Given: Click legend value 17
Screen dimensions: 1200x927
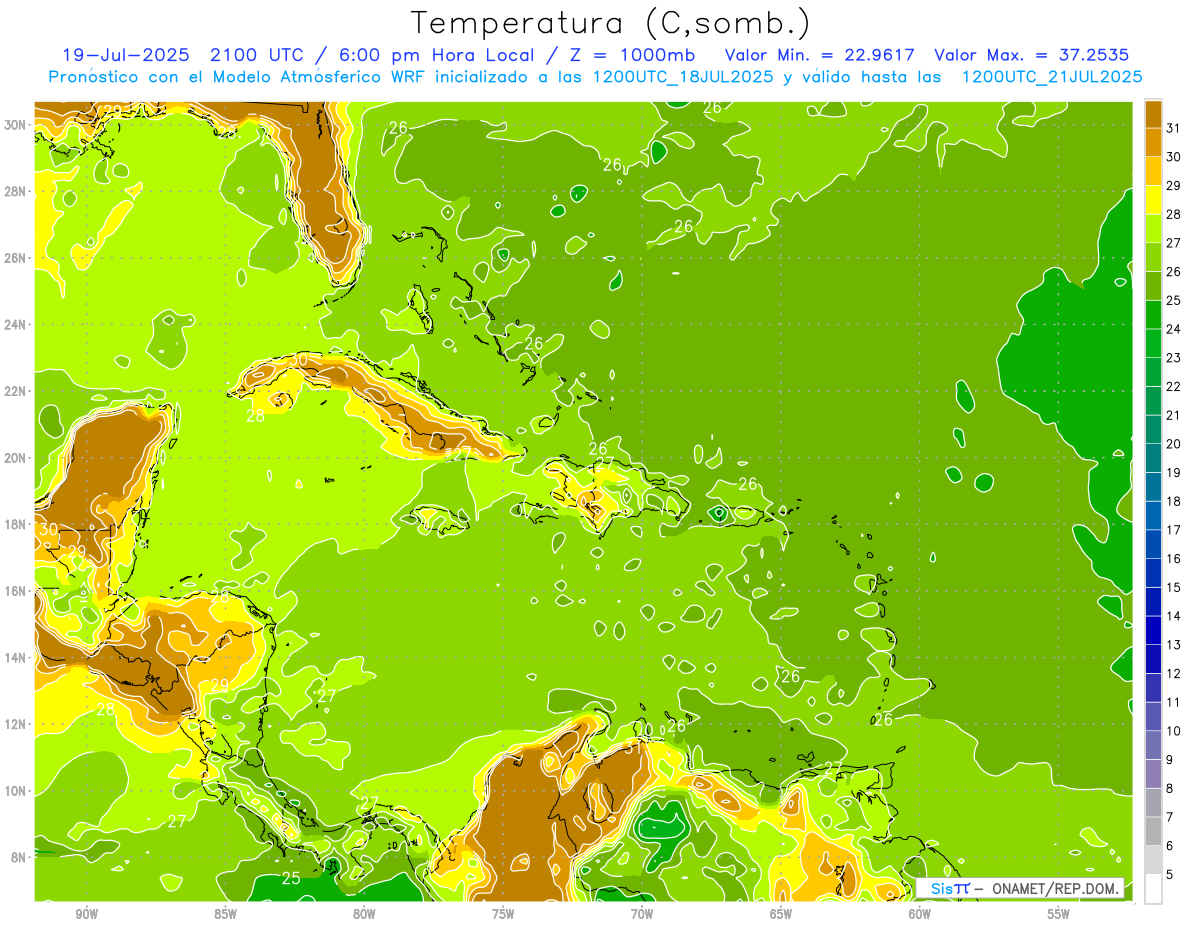Looking at the screenshot, I should click(1174, 530).
